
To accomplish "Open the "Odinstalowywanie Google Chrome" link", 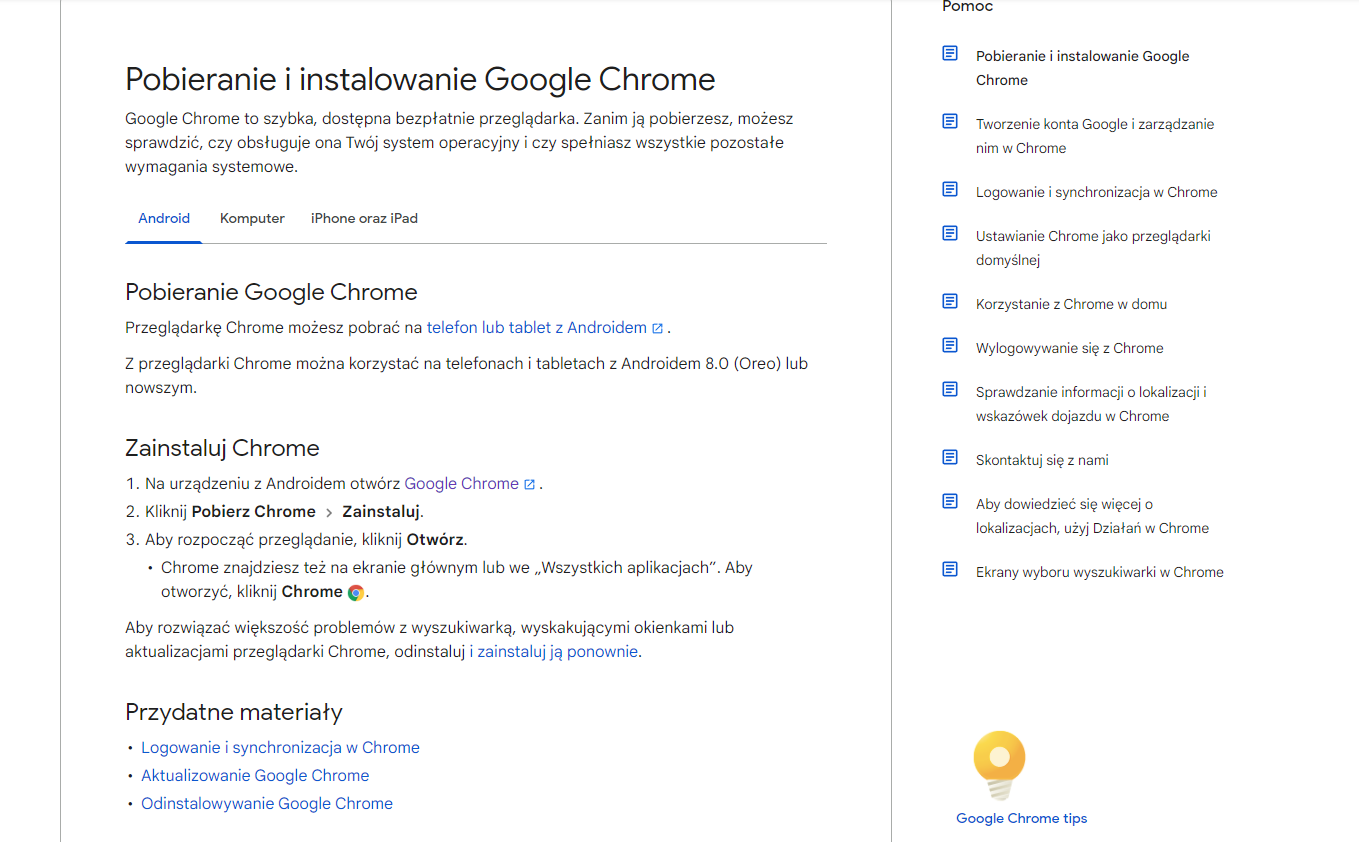I will click(267, 803).
